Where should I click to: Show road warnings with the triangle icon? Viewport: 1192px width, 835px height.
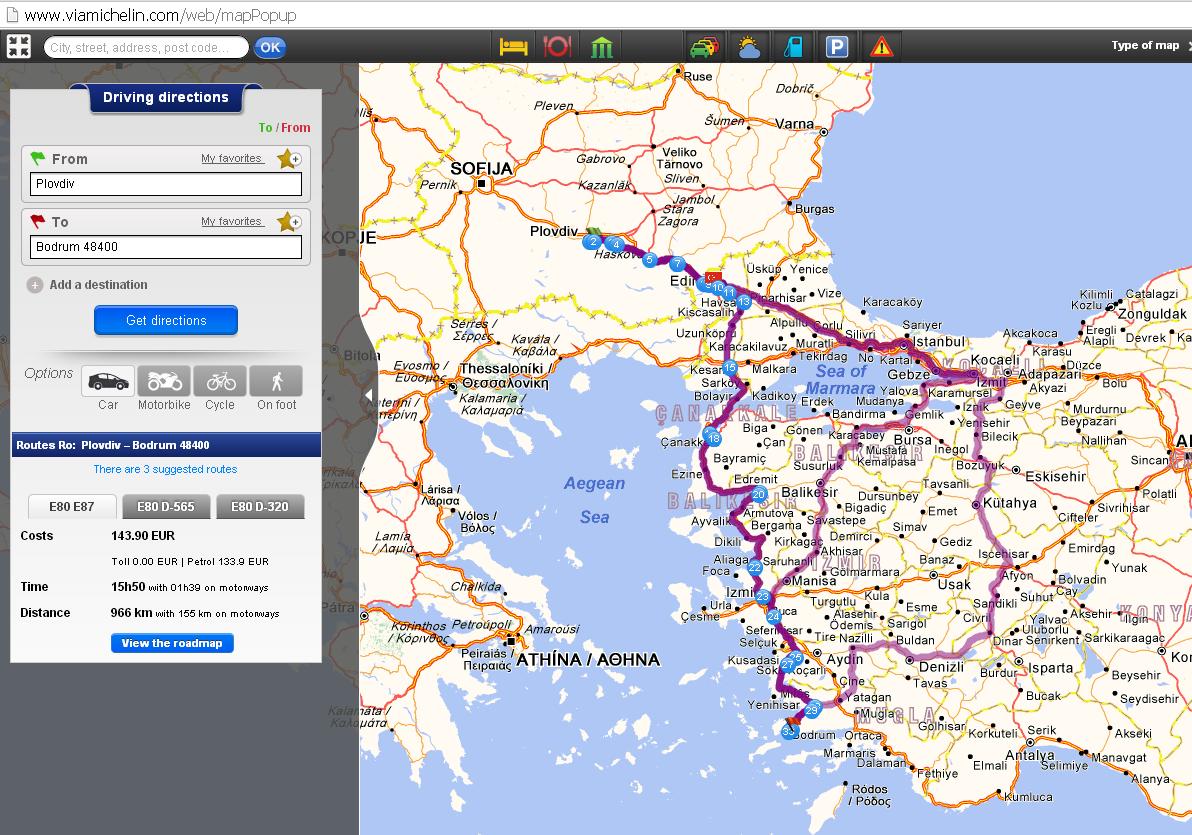pos(882,46)
